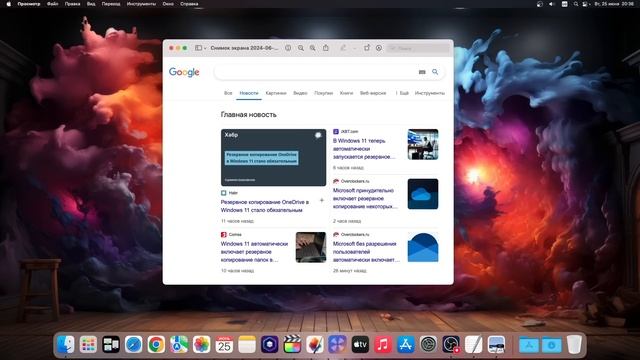Open the Хабр featured news thumbnail
The width and height of the screenshot is (640, 360).
273,158
